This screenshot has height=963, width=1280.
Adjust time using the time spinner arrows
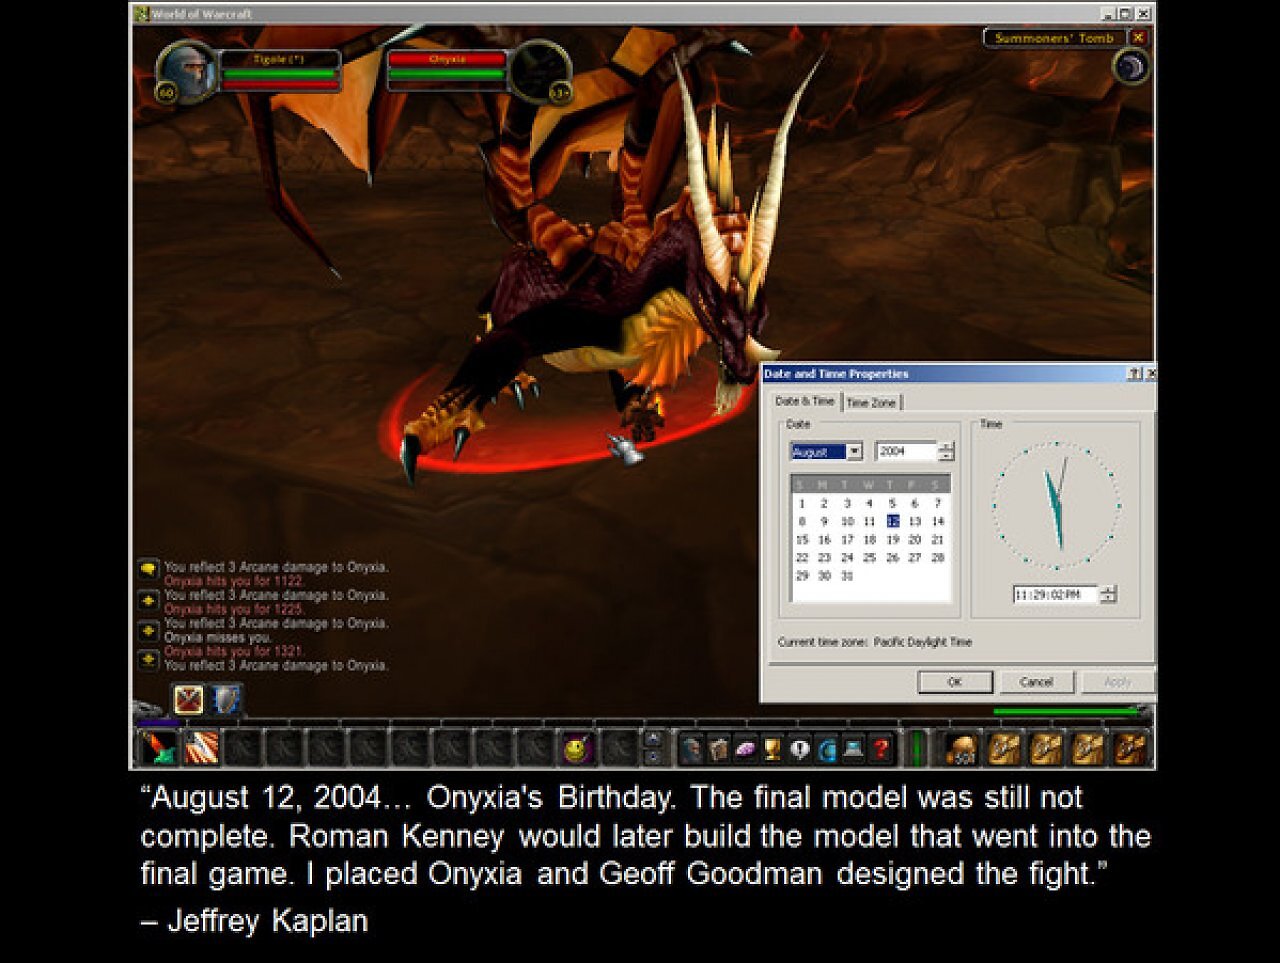pyautogui.click(x=1108, y=594)
